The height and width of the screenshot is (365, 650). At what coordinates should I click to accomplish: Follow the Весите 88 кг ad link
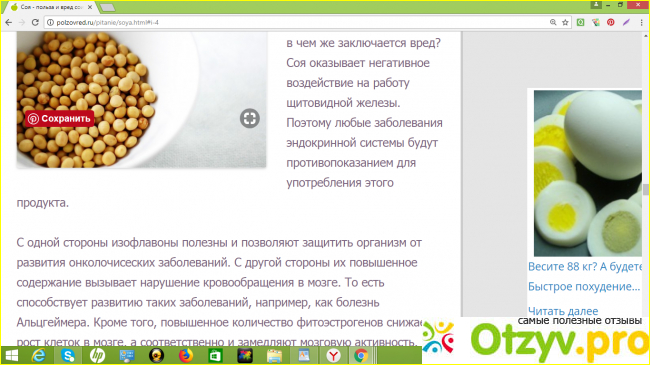point(585,266)
